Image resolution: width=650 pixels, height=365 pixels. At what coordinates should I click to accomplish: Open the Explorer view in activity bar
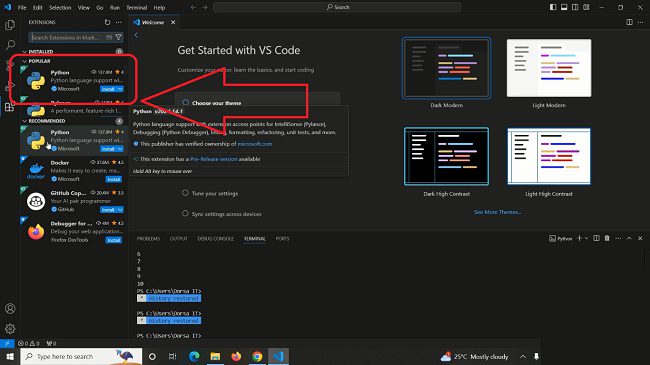(x=10, y=25)
